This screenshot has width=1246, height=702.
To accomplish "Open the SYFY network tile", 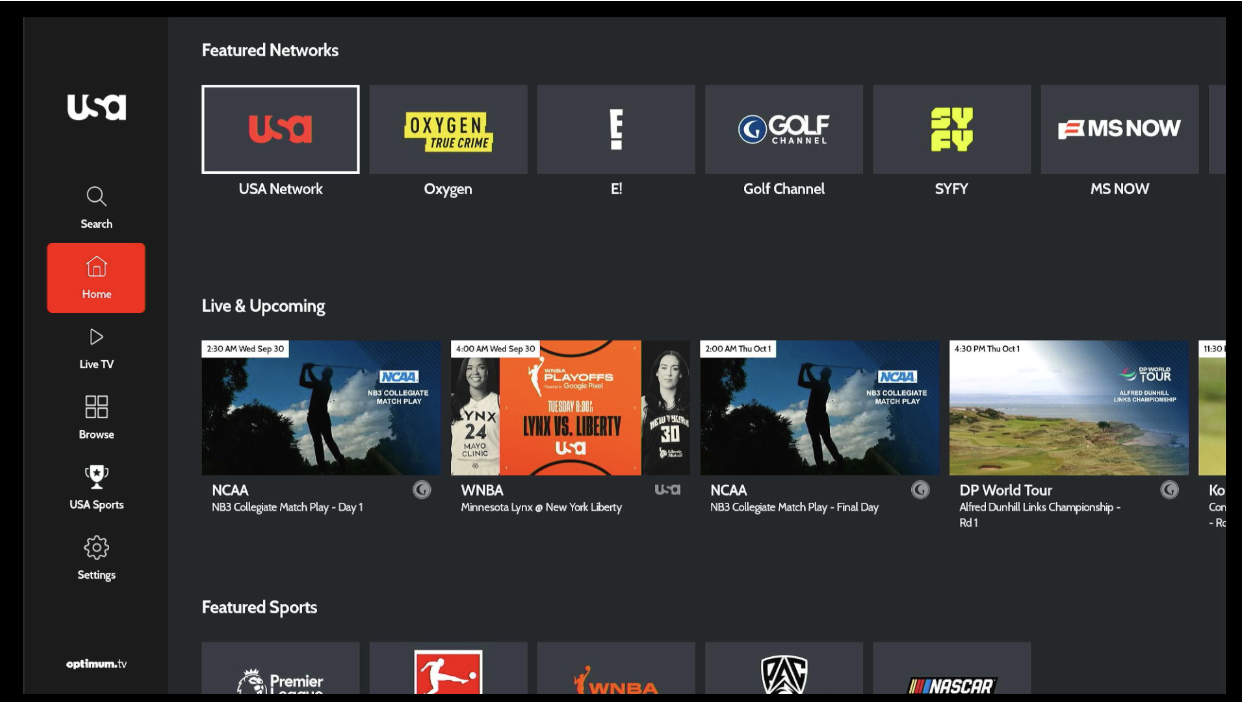I will [952, 130].
